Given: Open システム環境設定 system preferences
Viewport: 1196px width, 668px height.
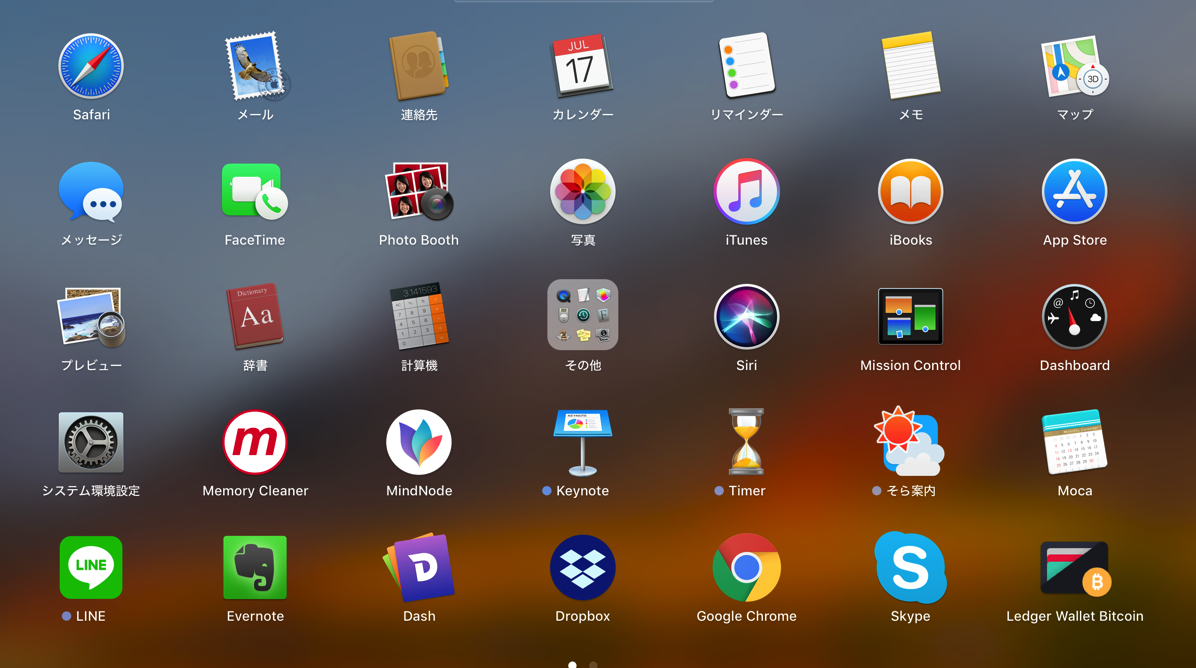Looking at the screenshot, I should tap(91, 442).
